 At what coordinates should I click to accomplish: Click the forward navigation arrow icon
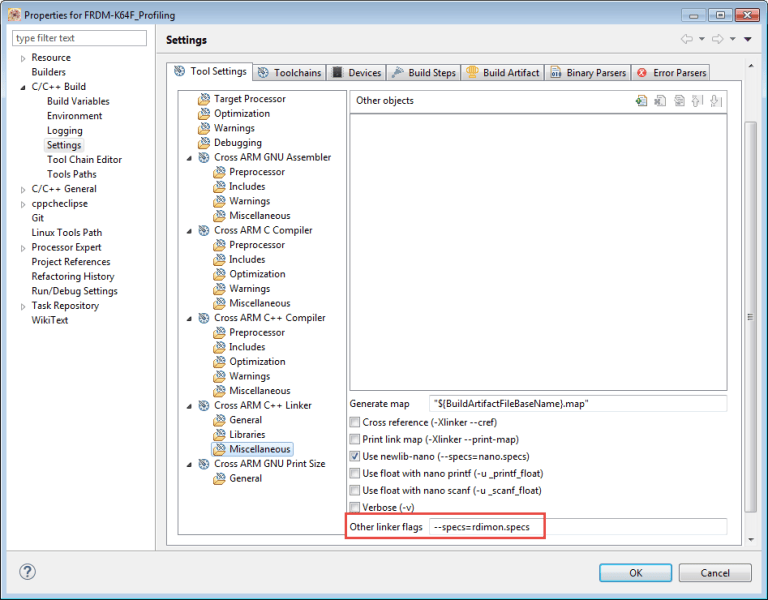pos(718,39)
